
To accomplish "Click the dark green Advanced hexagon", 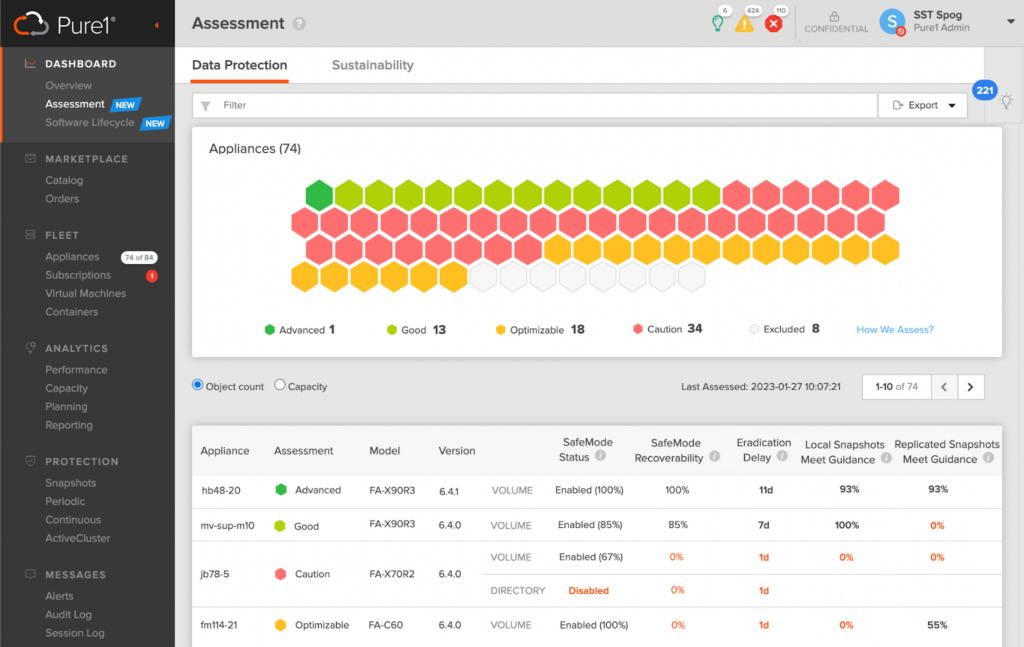I will [x=319, y=195].
